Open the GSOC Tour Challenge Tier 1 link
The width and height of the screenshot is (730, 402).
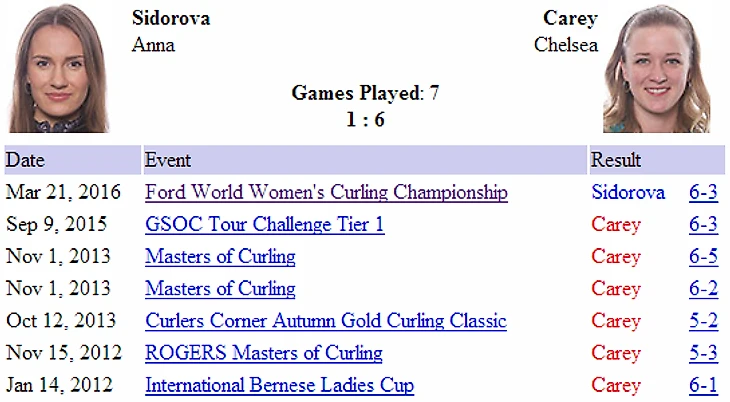point(264,225)
